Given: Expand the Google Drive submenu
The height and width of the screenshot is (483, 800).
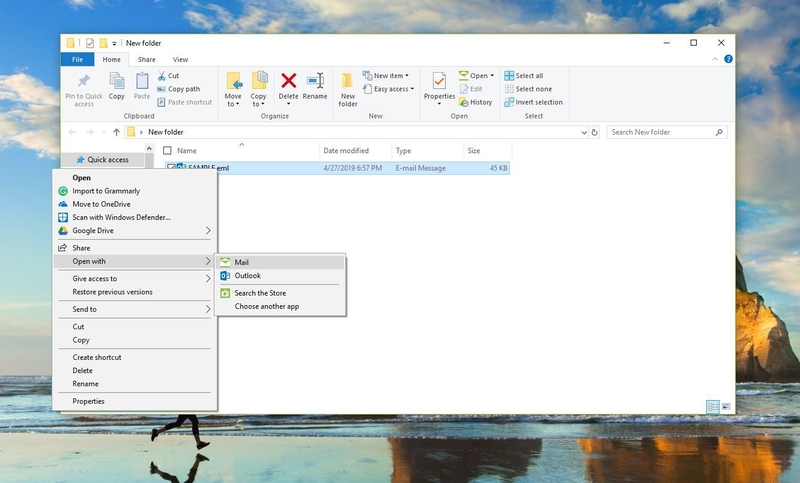Looking at the screenshot, I should pos(134,231).
